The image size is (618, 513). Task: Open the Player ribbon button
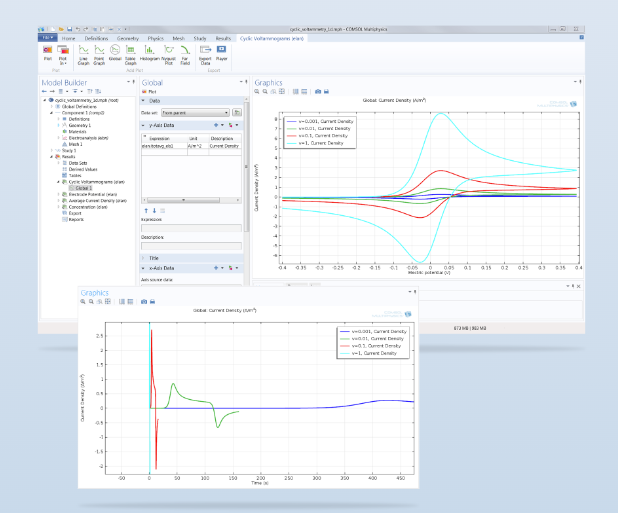(222, 53)
